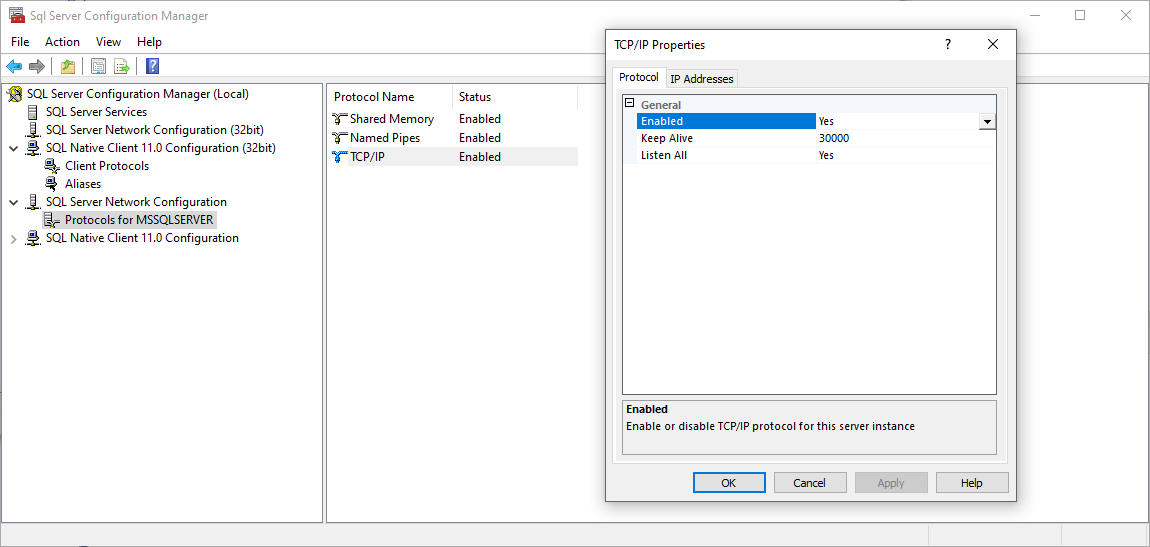
Task: Click the Aliases node icon
Action: (52, 184)
